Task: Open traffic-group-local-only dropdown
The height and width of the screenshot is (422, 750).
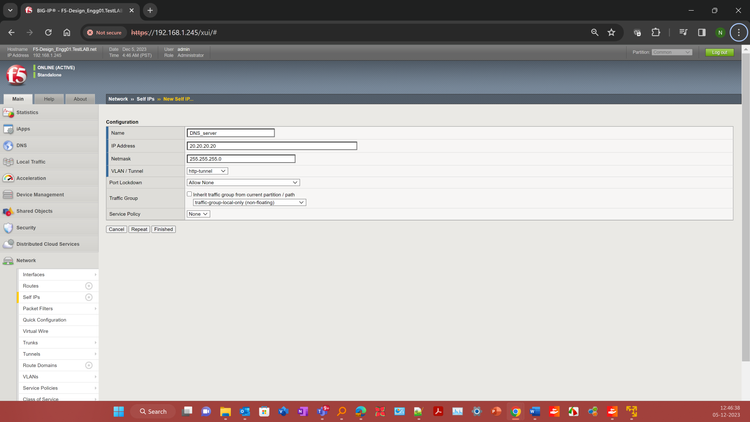Action: tap(249, 202)
